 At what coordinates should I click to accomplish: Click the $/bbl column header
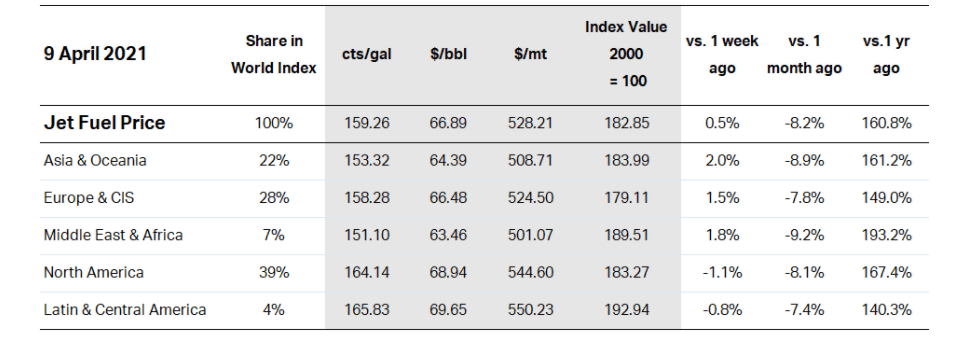pyautogui.click(x=448, y=54)
